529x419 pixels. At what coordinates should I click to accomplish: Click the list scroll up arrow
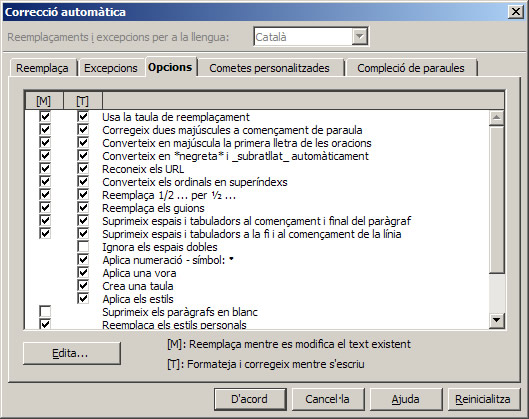(x=497, y=118)
